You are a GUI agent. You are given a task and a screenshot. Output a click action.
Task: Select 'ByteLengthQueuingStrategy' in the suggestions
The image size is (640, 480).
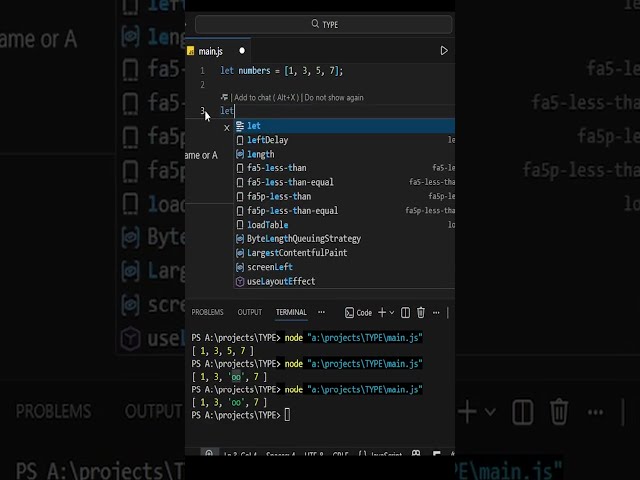point(344,239)
